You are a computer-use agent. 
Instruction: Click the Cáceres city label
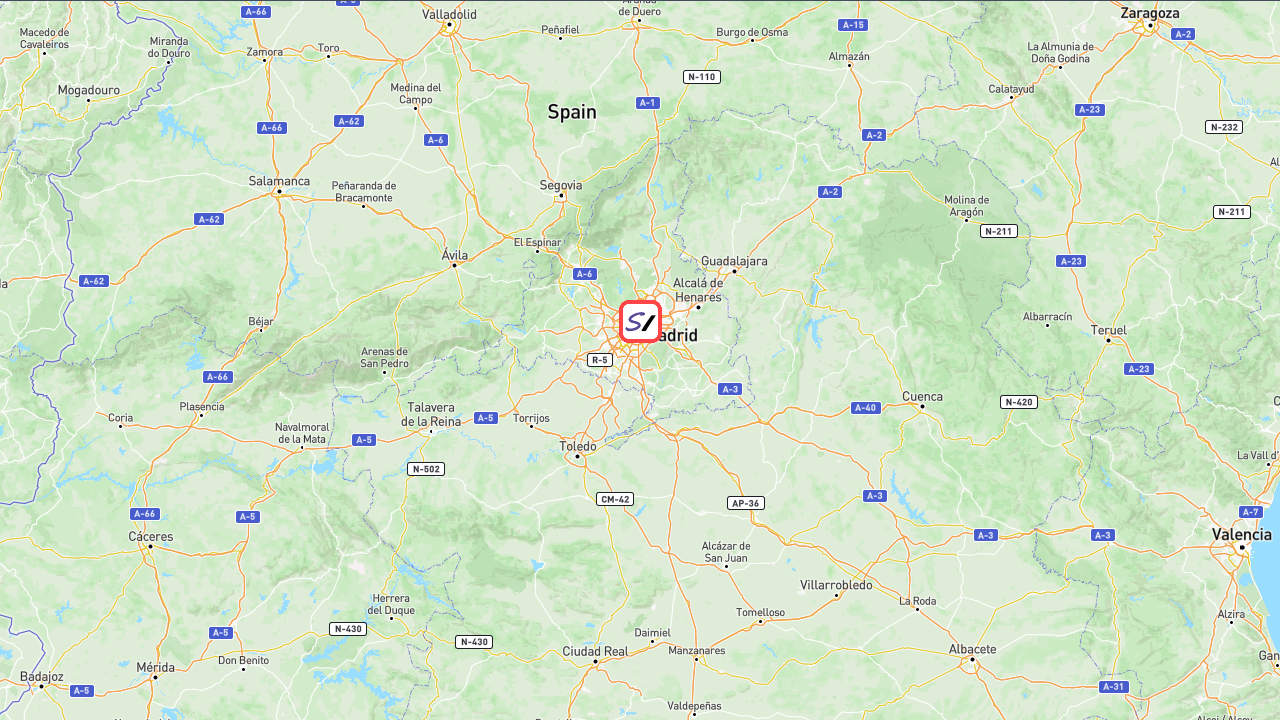click(x=151, y=537)
